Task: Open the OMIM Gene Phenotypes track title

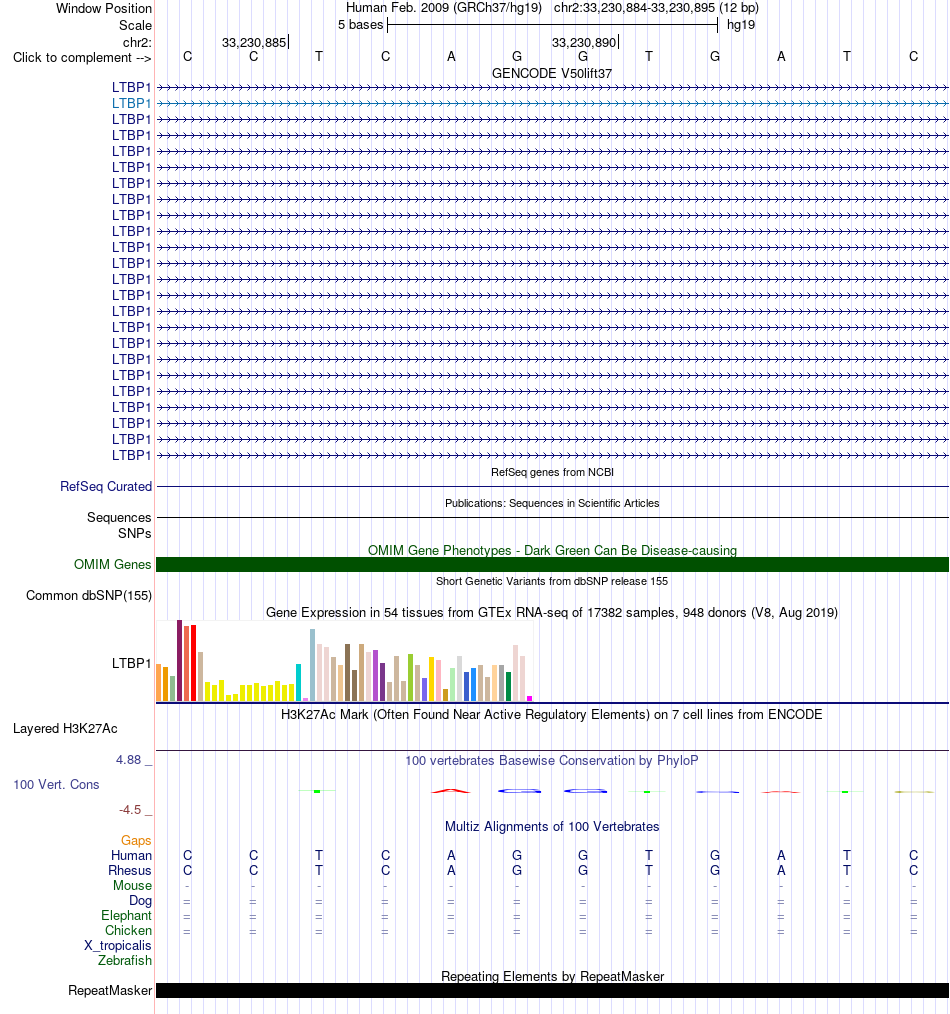Action: tap(552, 550)
